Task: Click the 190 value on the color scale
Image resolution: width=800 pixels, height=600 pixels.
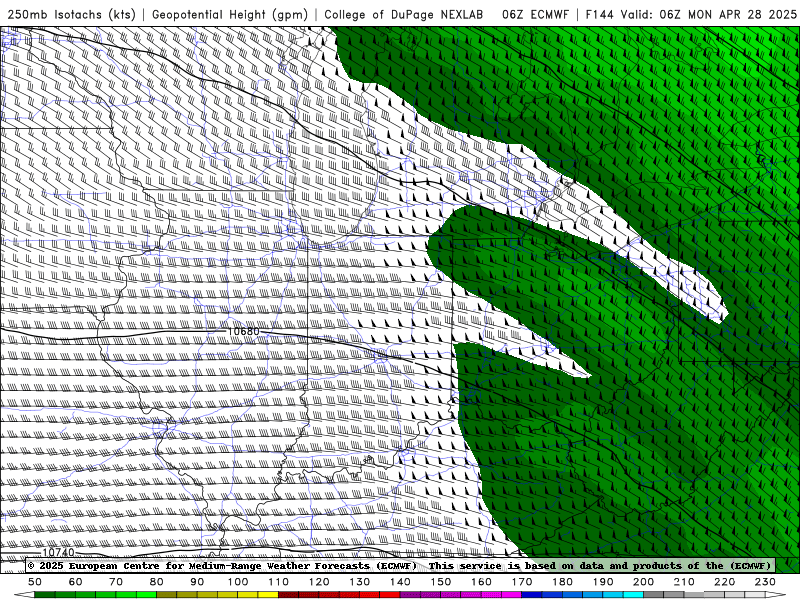Action: coord(603,582)
